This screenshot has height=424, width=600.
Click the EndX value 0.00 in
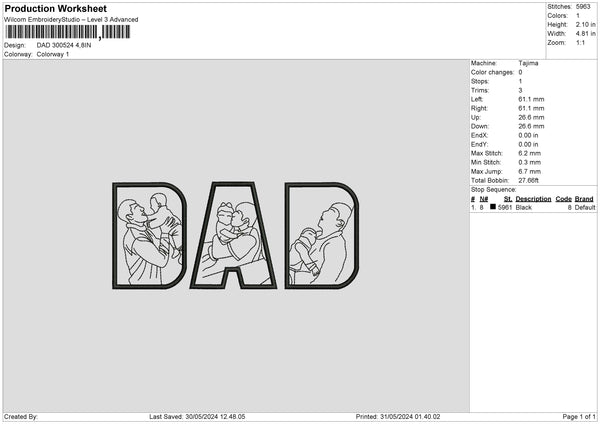[528, 135]
